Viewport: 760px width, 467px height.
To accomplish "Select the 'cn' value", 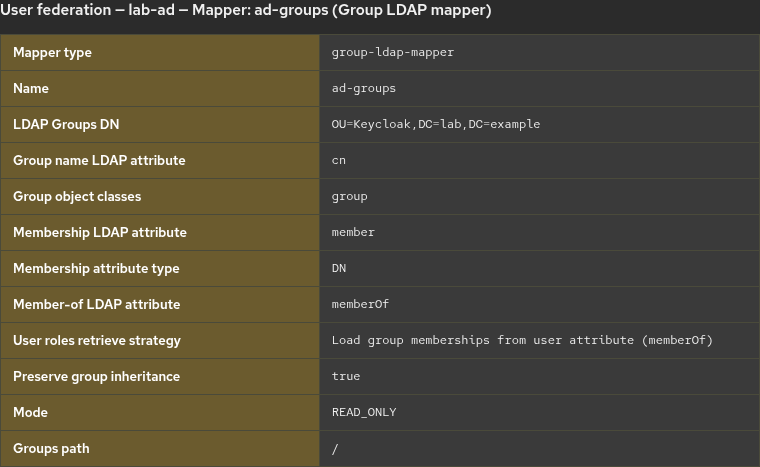I will click(339, 161).
